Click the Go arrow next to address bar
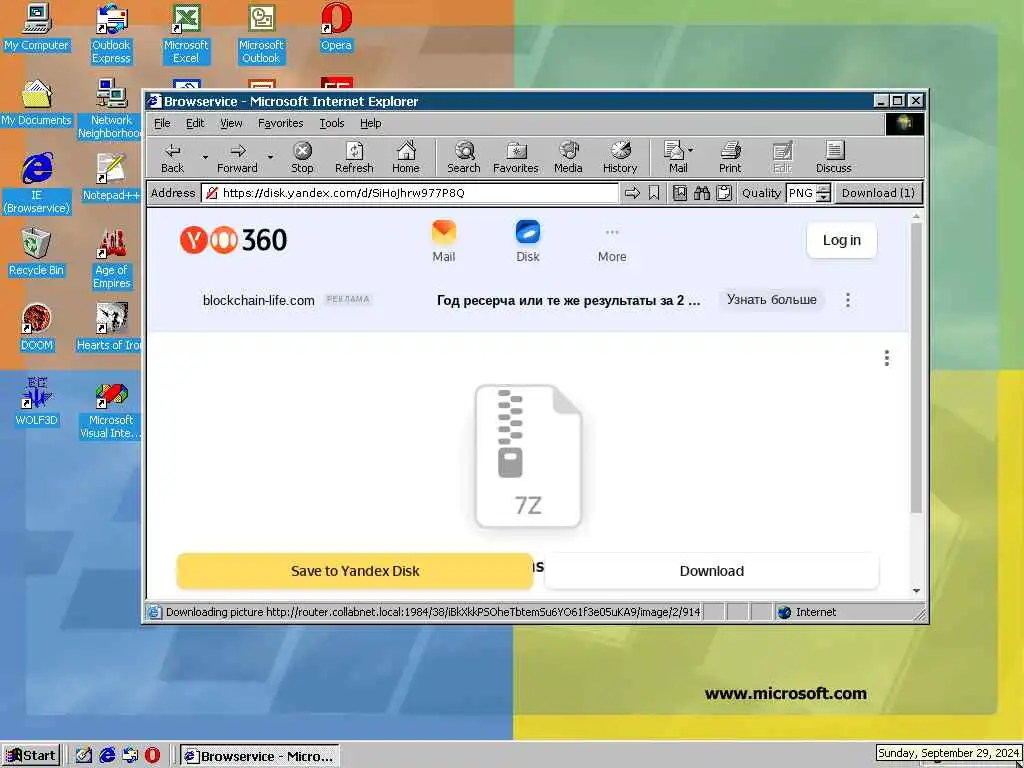Image resolution: width=1024 pixels, height=768 pixels. tap(632, 193)
